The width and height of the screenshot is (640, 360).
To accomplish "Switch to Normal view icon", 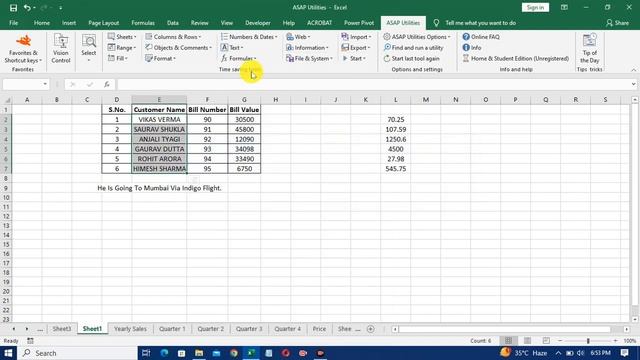I will coord(508,340).
